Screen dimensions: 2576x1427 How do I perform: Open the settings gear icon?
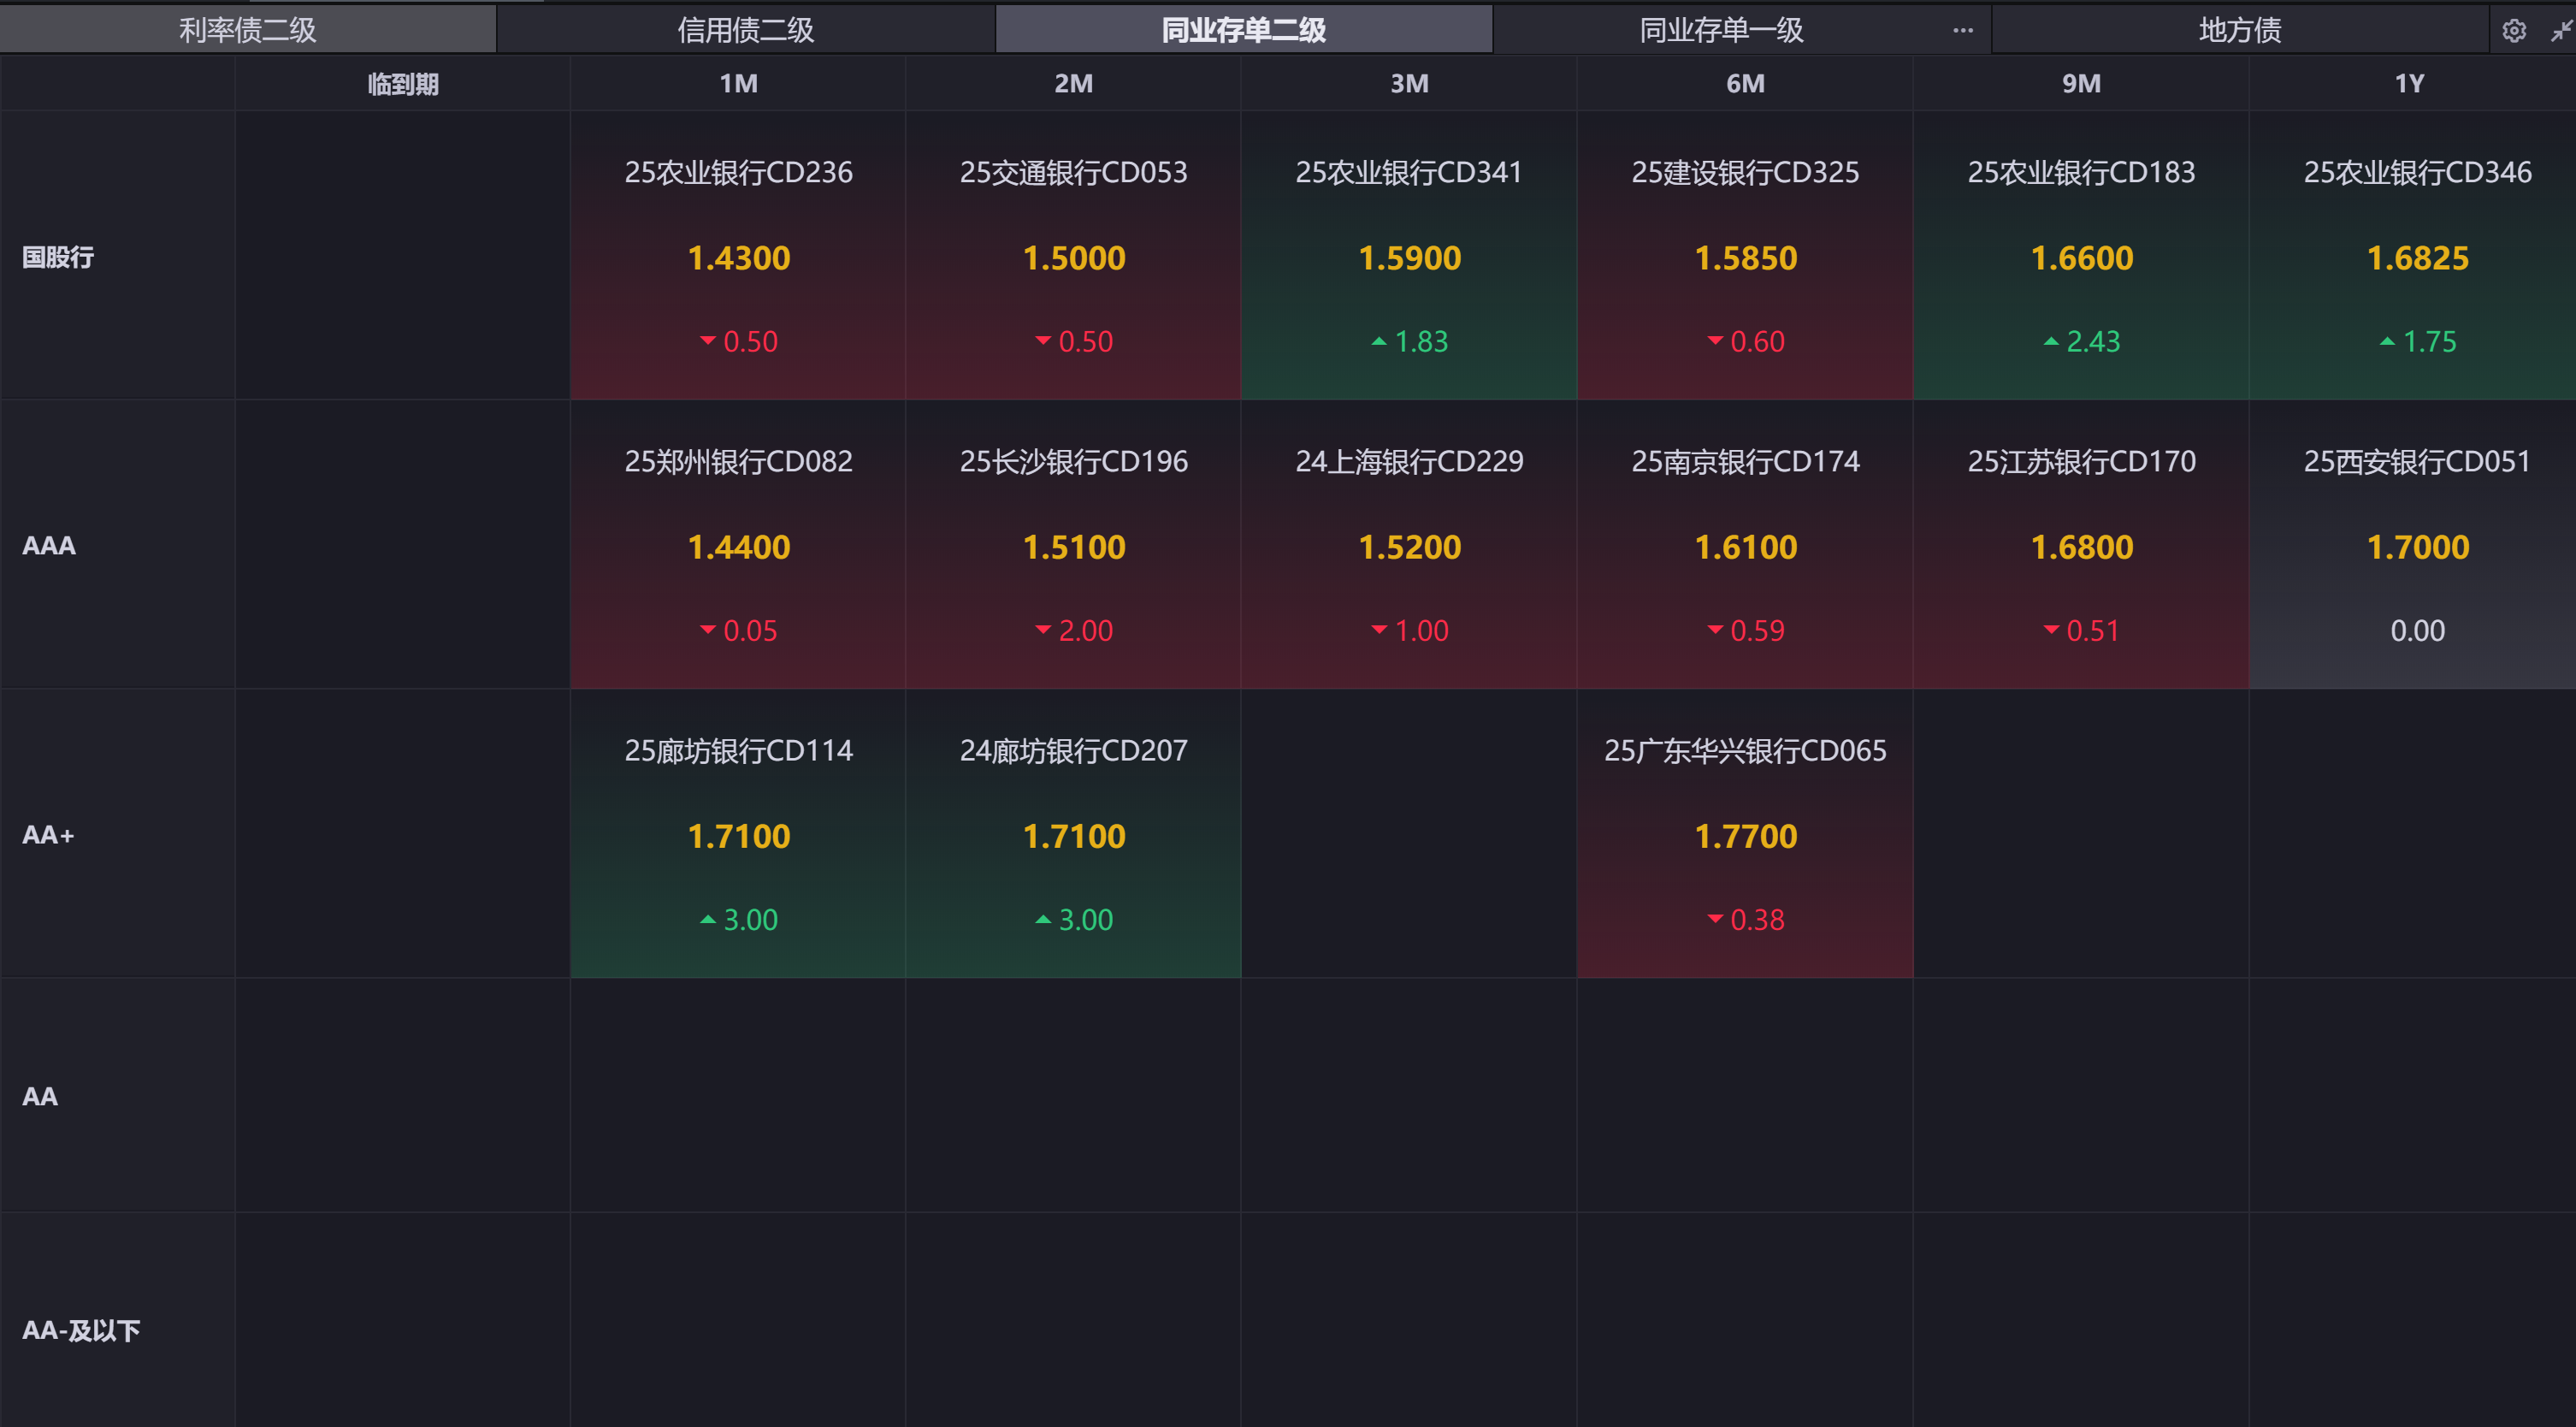[2513, 31]
